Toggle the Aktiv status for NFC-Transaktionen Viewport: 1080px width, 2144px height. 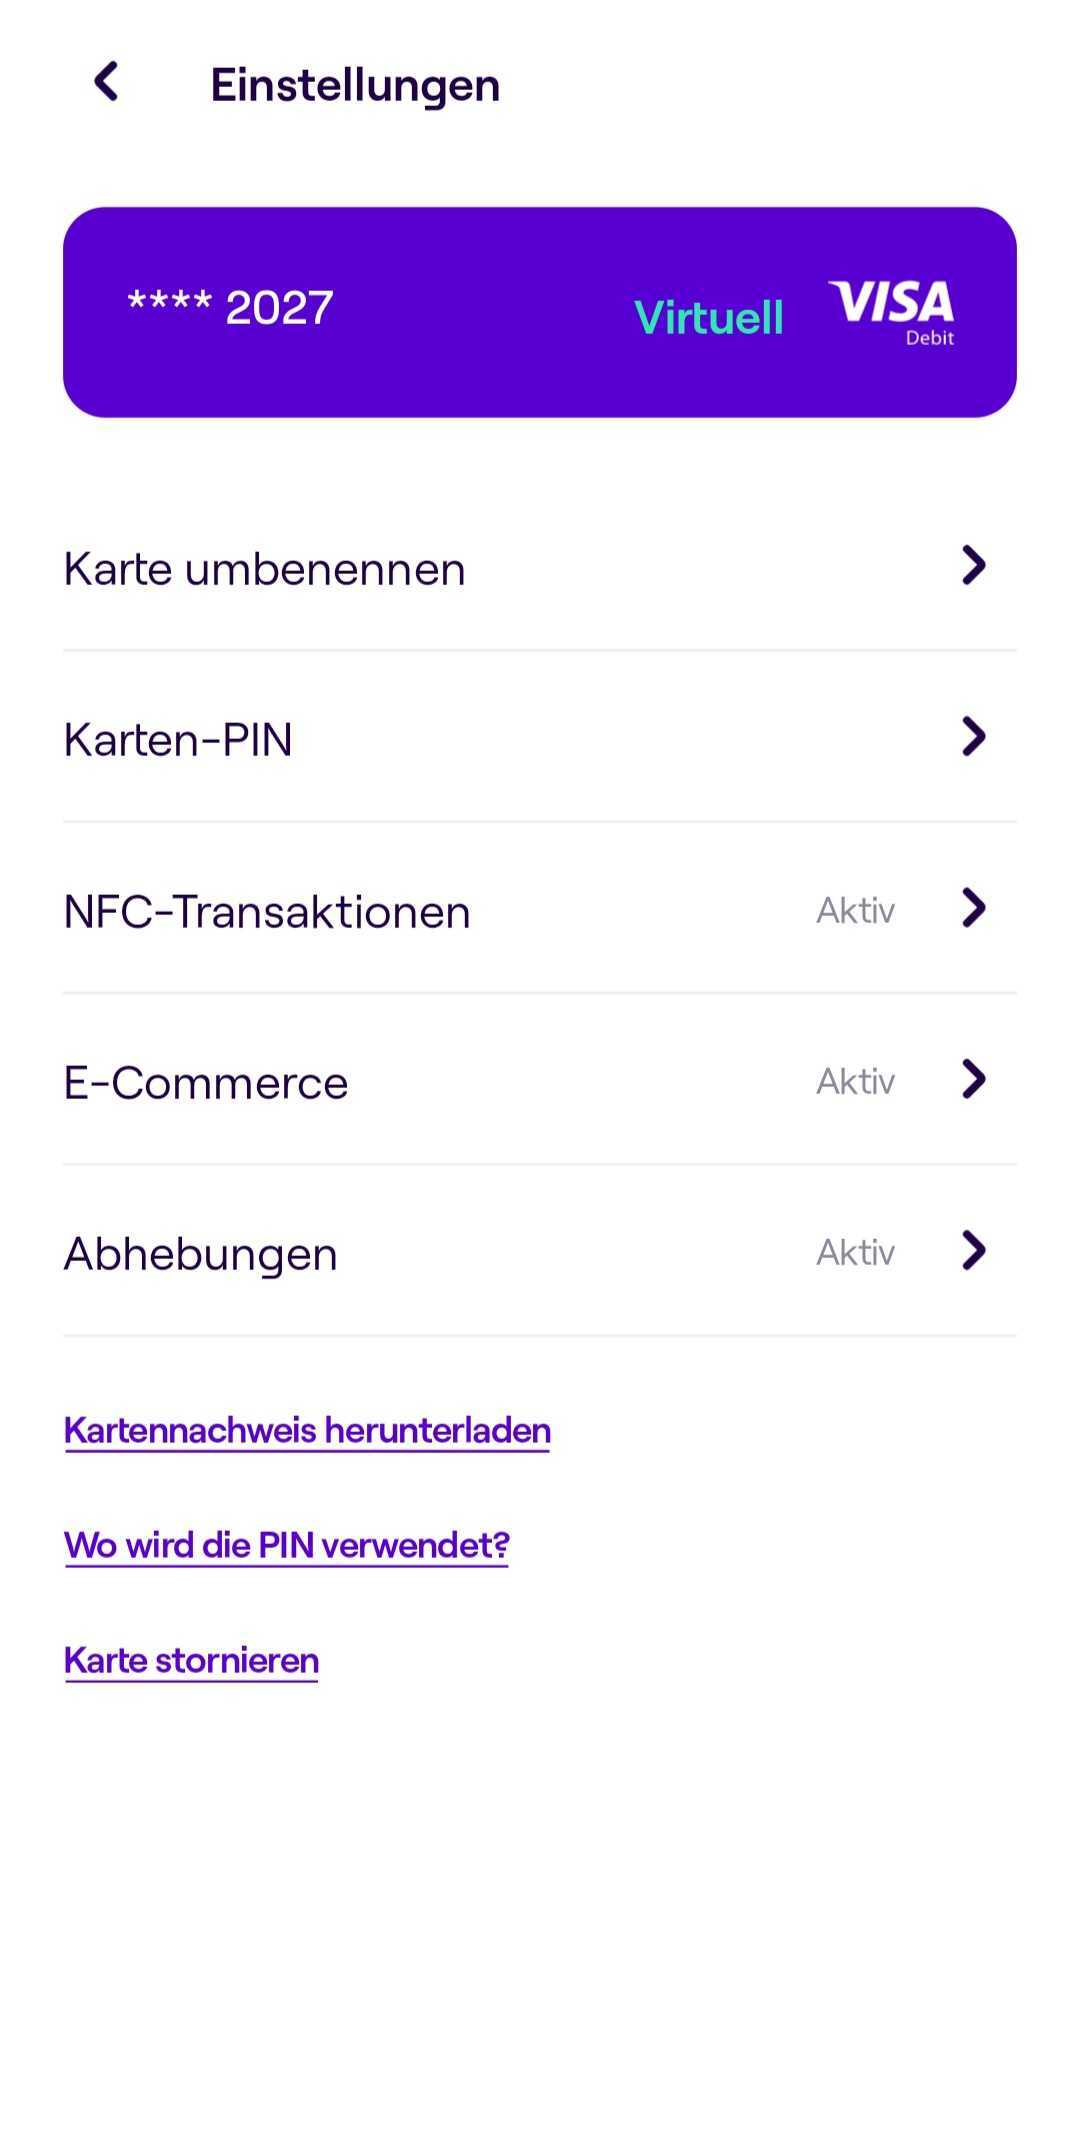[855, 910]
